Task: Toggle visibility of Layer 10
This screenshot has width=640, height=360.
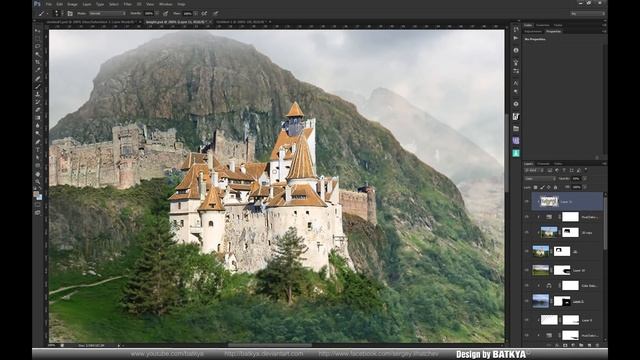Action: click(x=527, y=270)
